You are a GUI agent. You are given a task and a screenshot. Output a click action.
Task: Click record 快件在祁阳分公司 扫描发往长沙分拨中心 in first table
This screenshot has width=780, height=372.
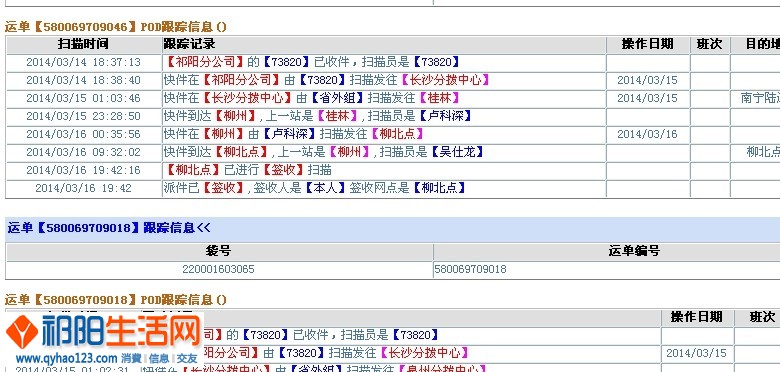tap(327, 80)
